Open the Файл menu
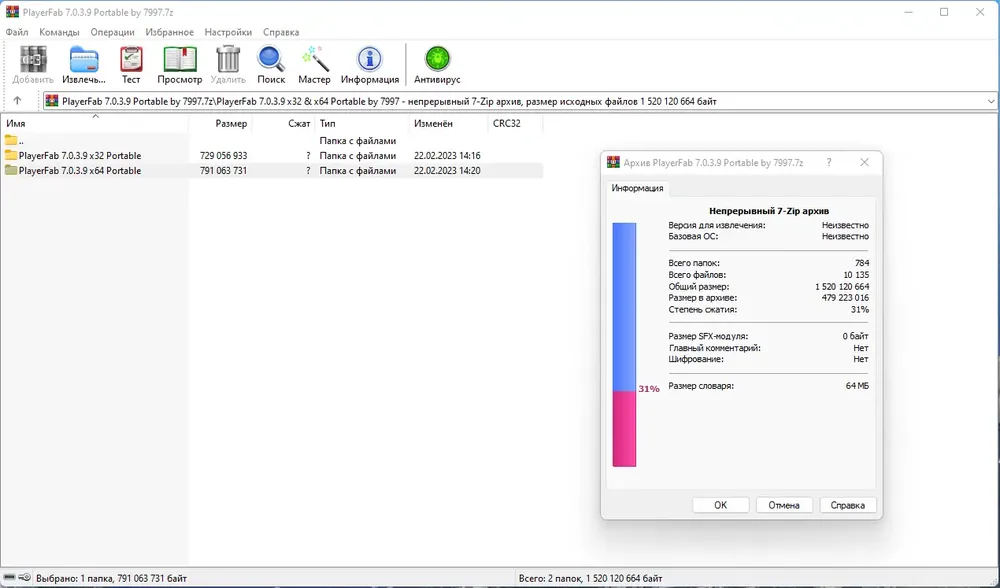1000x588 pixels. 17,32
